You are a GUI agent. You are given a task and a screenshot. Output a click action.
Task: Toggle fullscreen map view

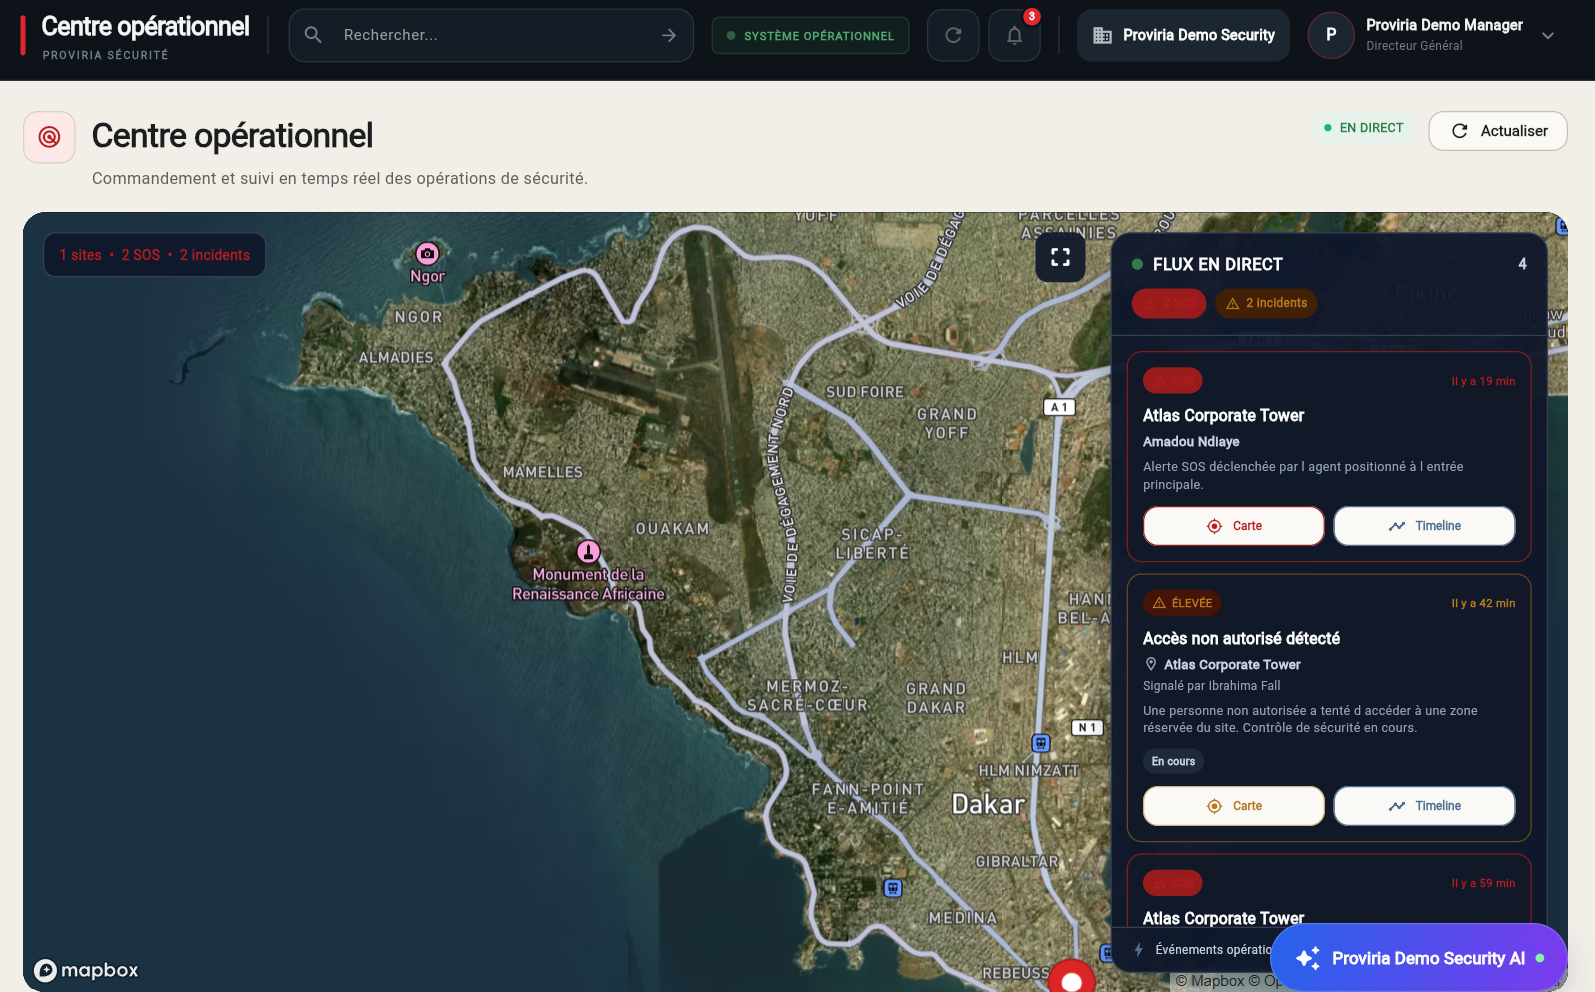click(1060, 257)
